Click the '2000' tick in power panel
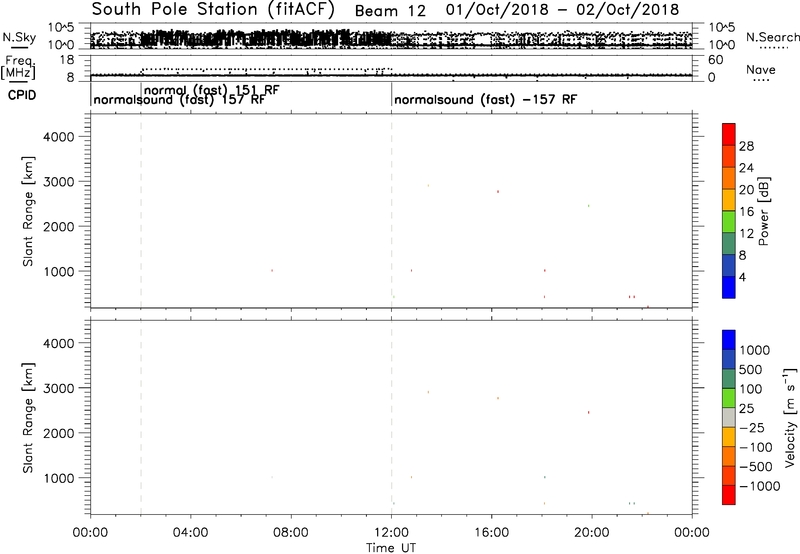800x554 pixels. coord(59,226)
